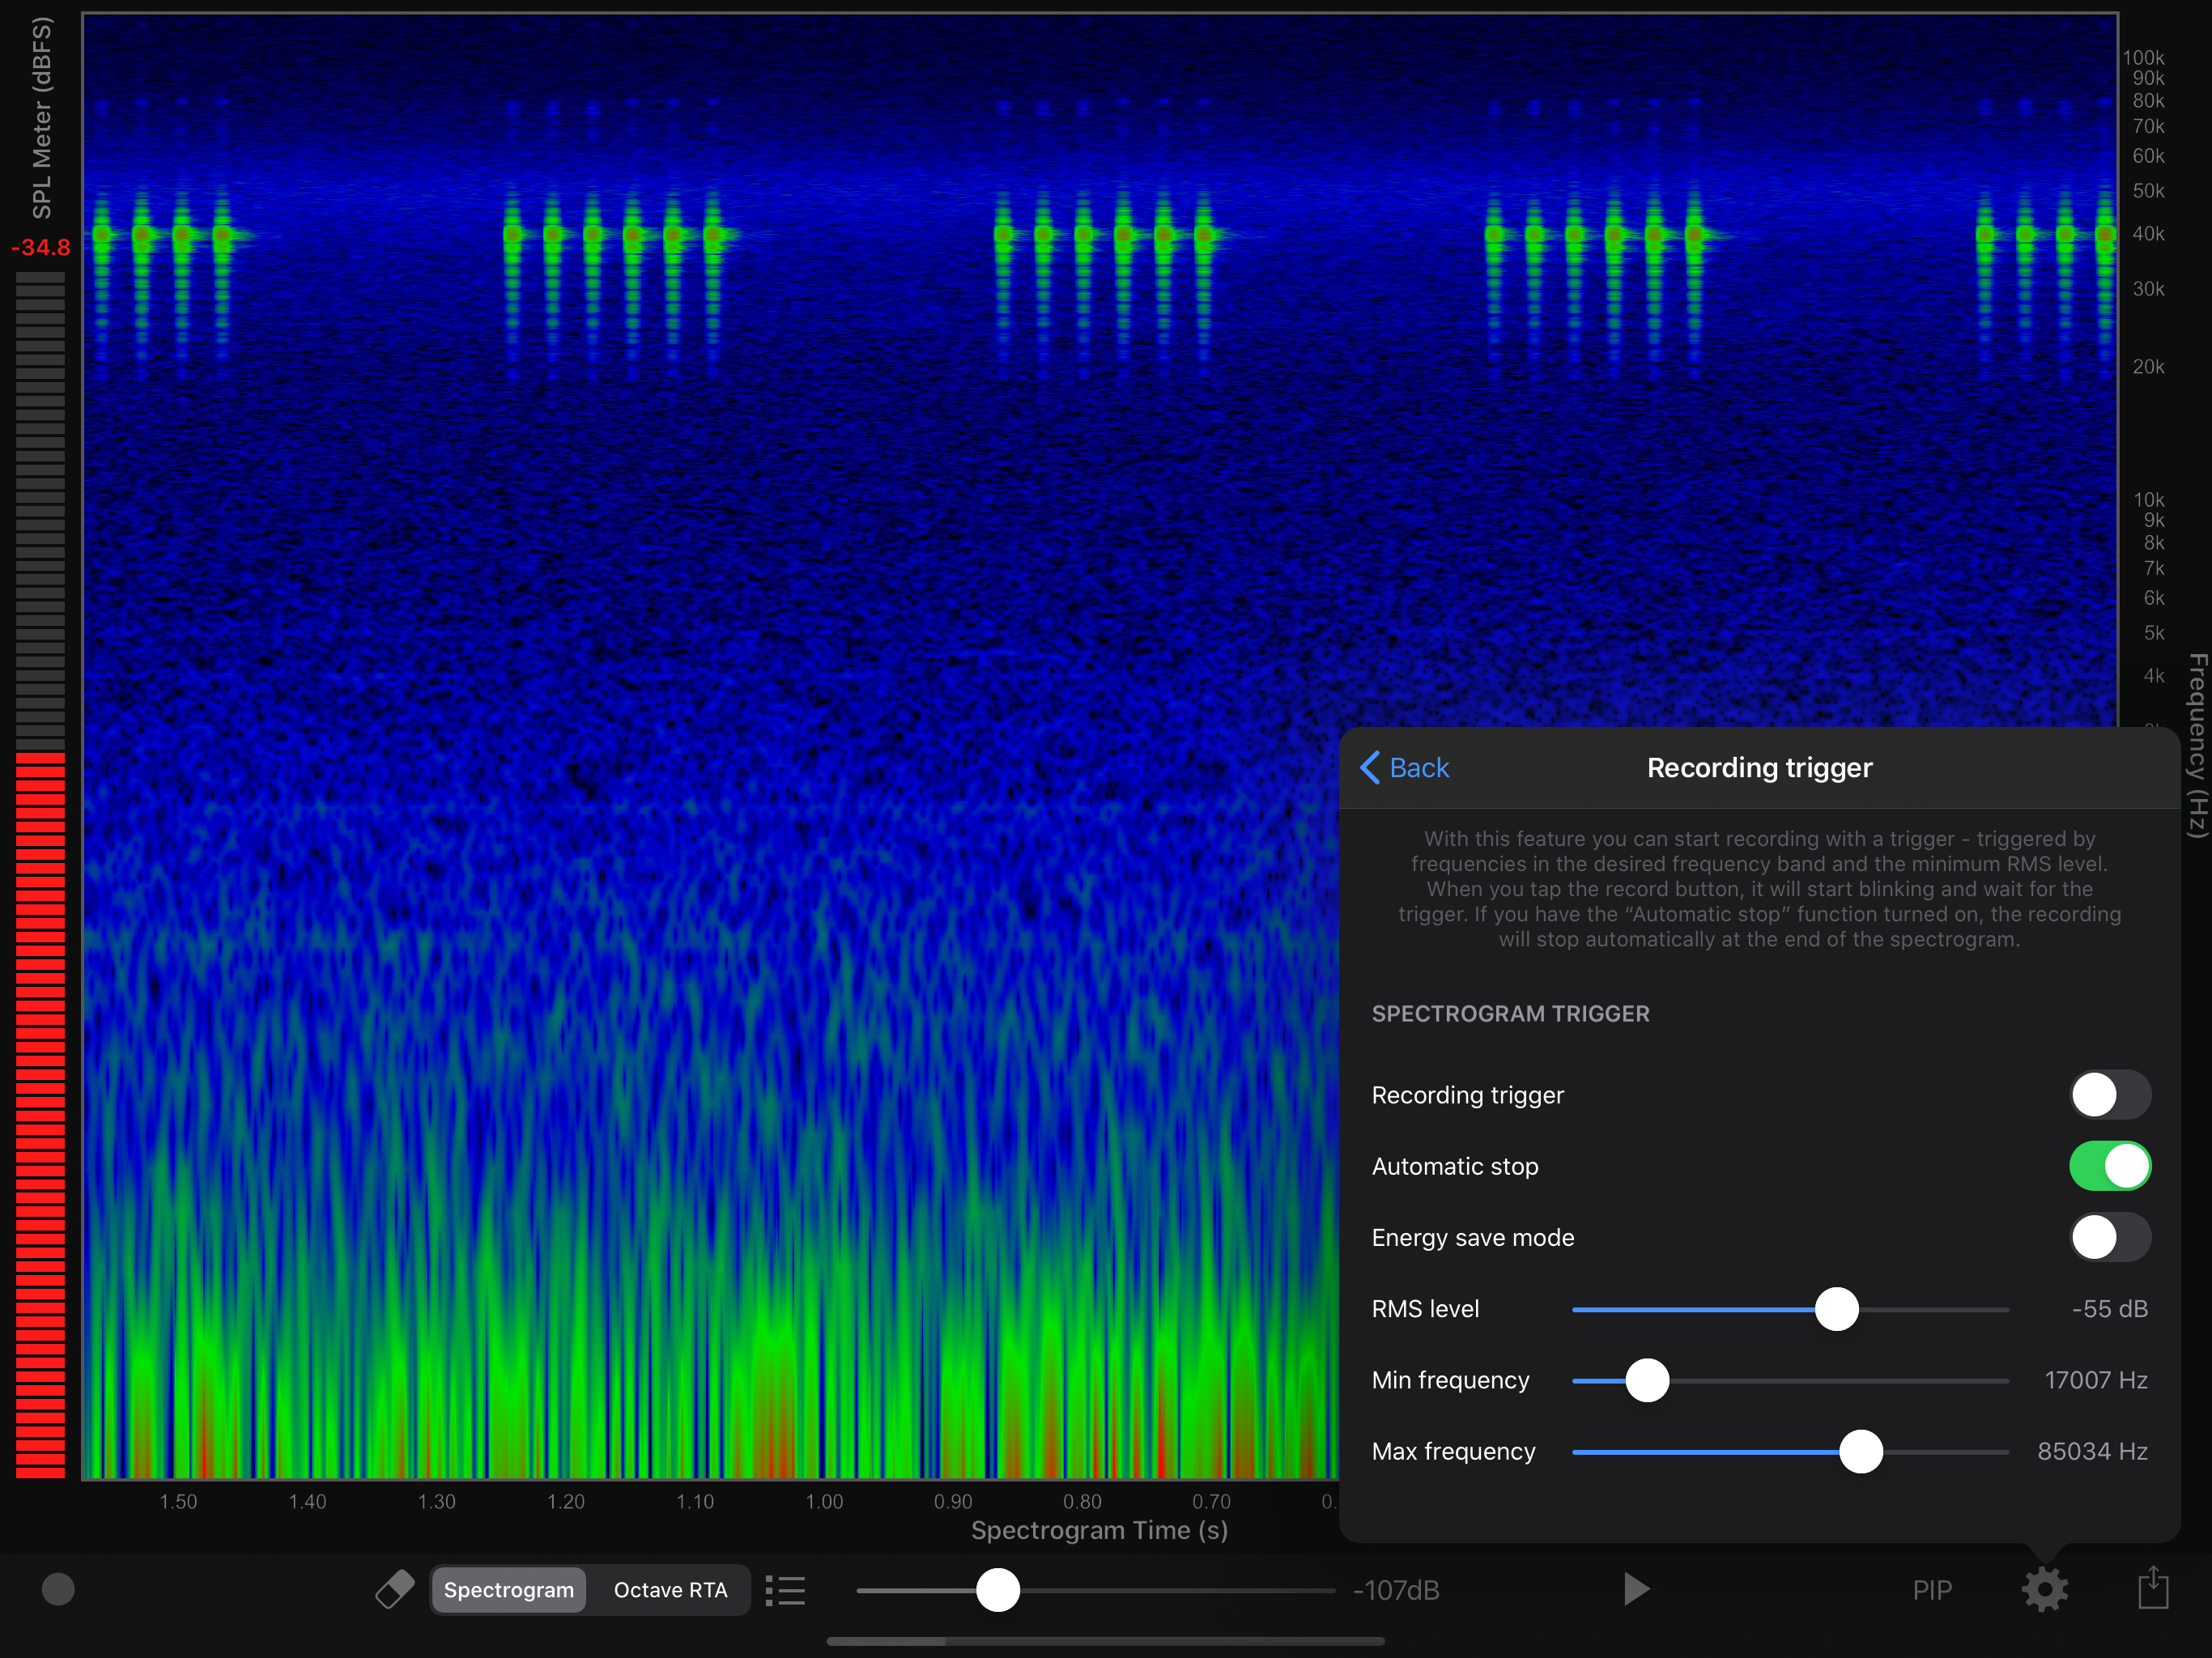Turn off Automatic stop switch
The height and width of the screenshot is (1658, 2212).
coord(2109,1166)
